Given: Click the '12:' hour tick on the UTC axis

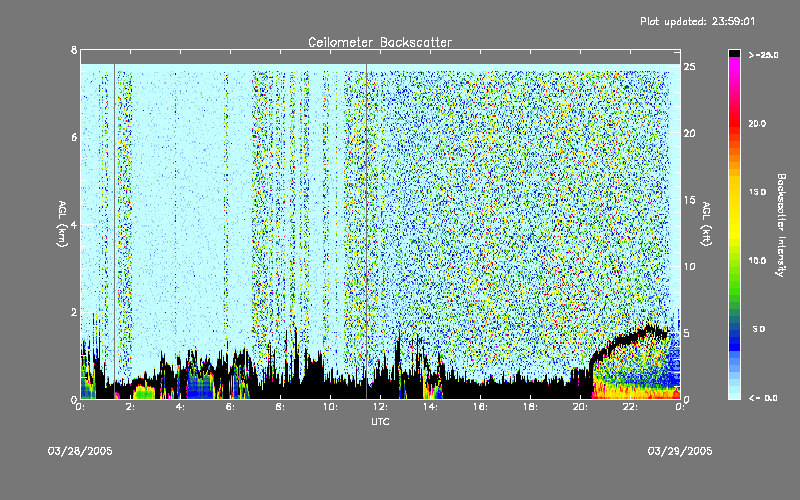Looking at the screenshot, I should coord(380,407).
